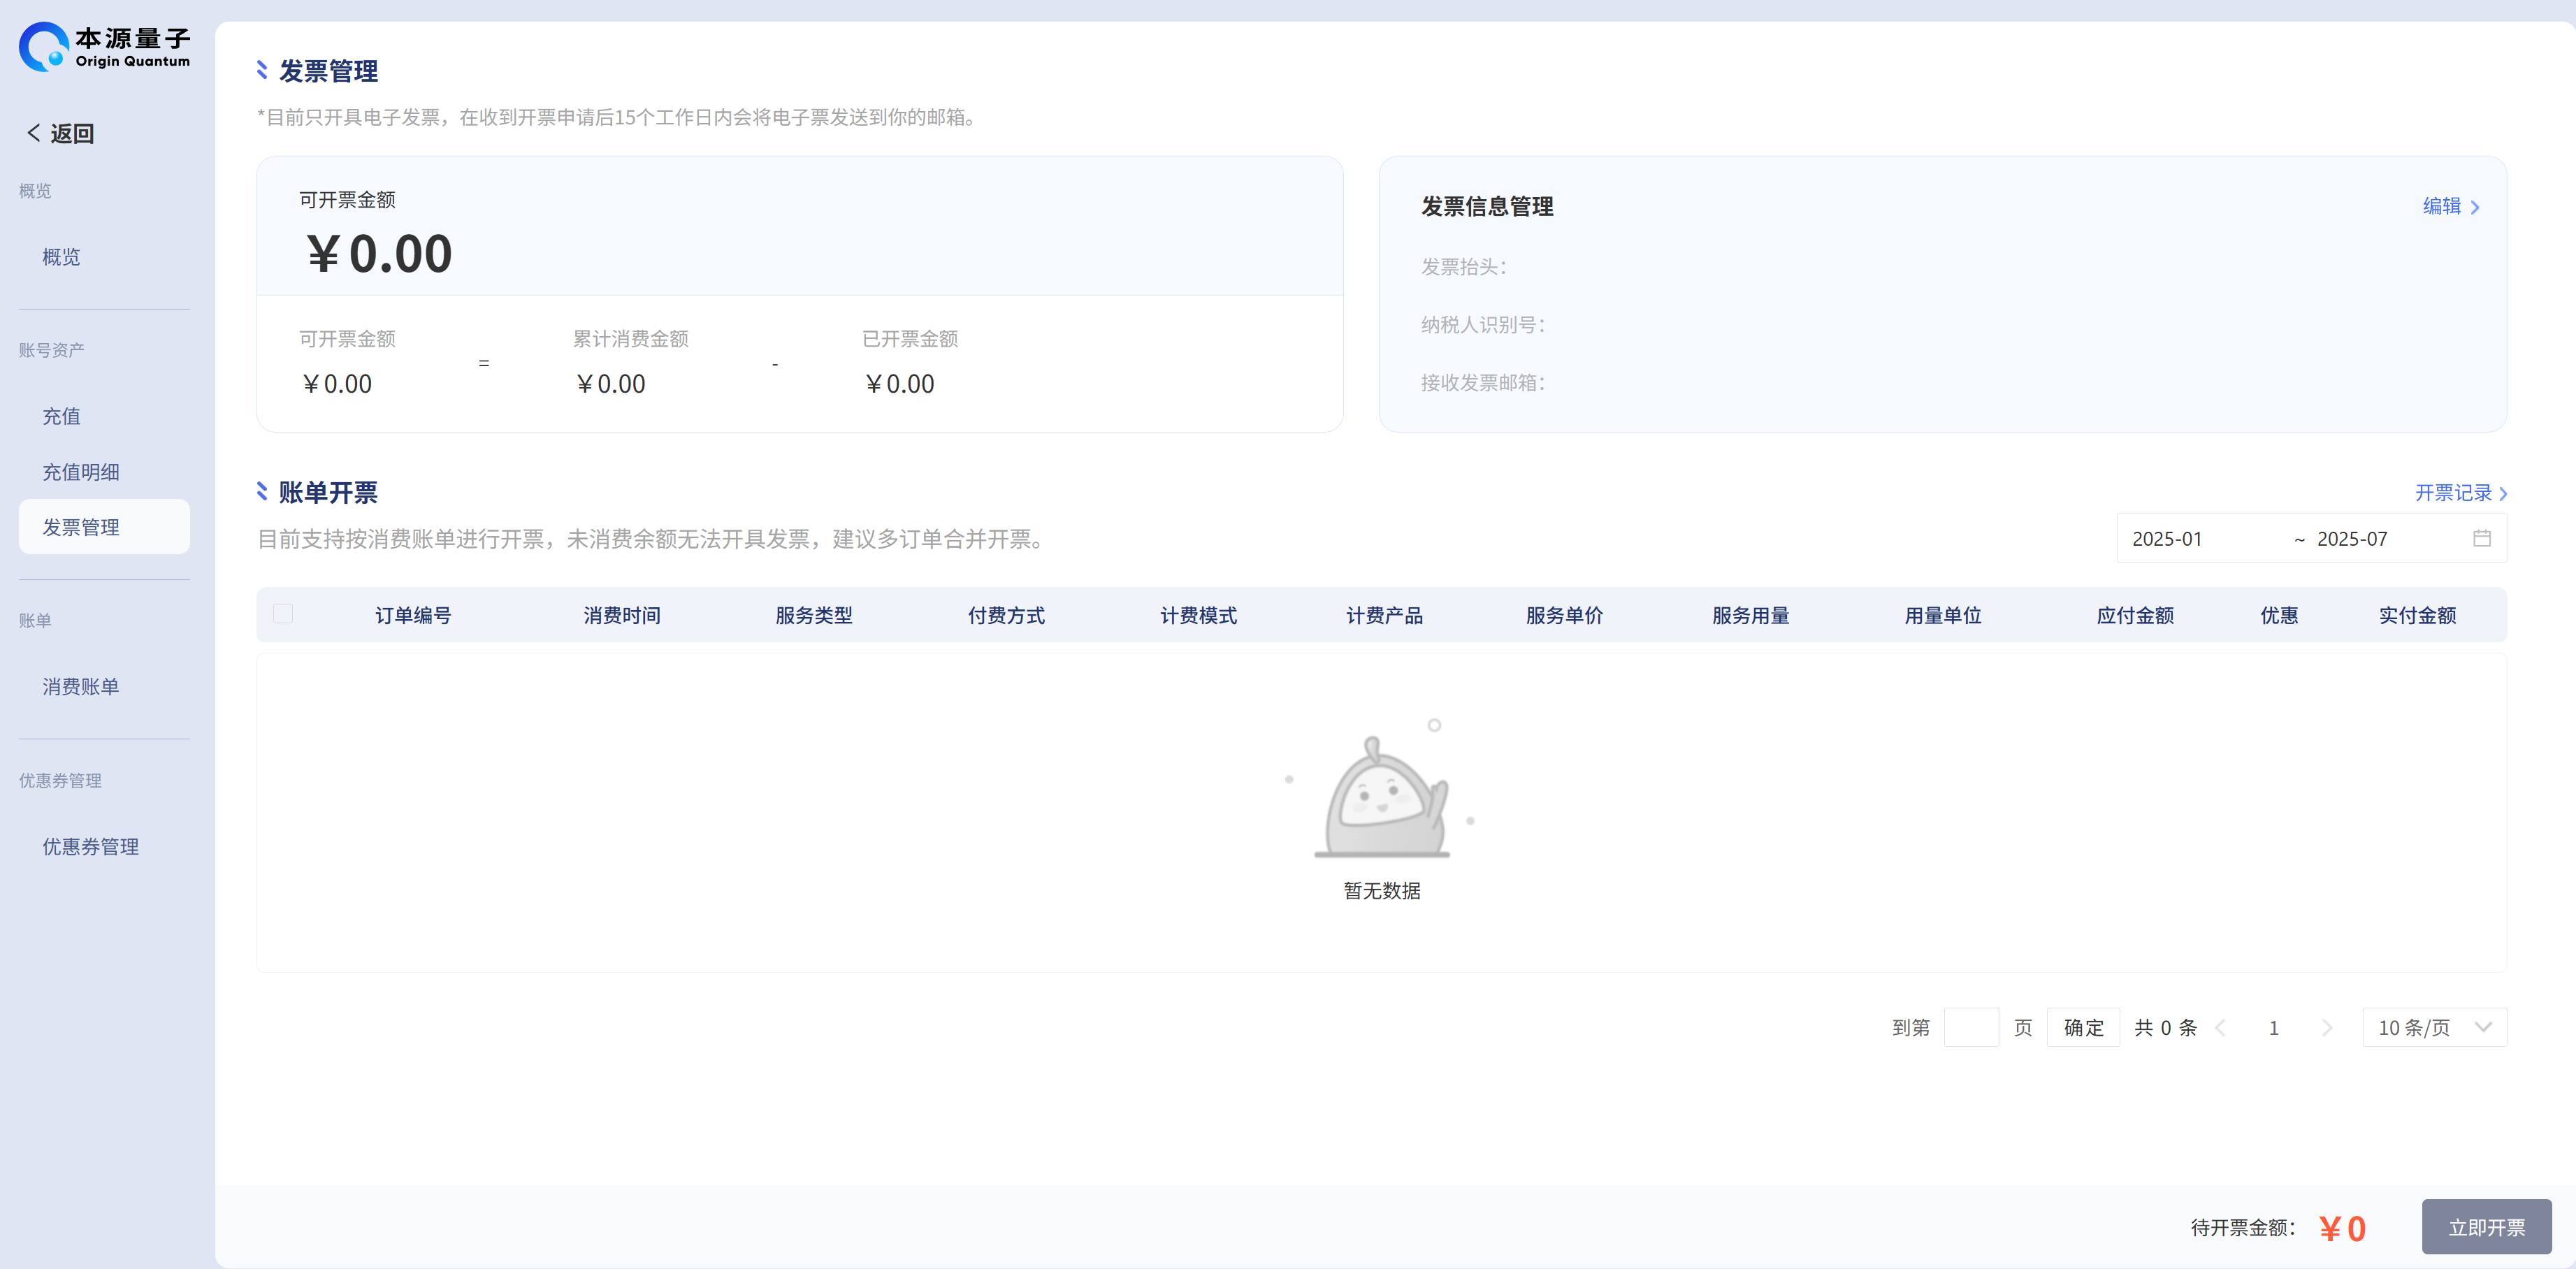The width and height of the screenshot is (2576, 1269).
Task: Click the arrow icon beside 开票记录
Action: pyautogui.click(x=2503, y=494)
